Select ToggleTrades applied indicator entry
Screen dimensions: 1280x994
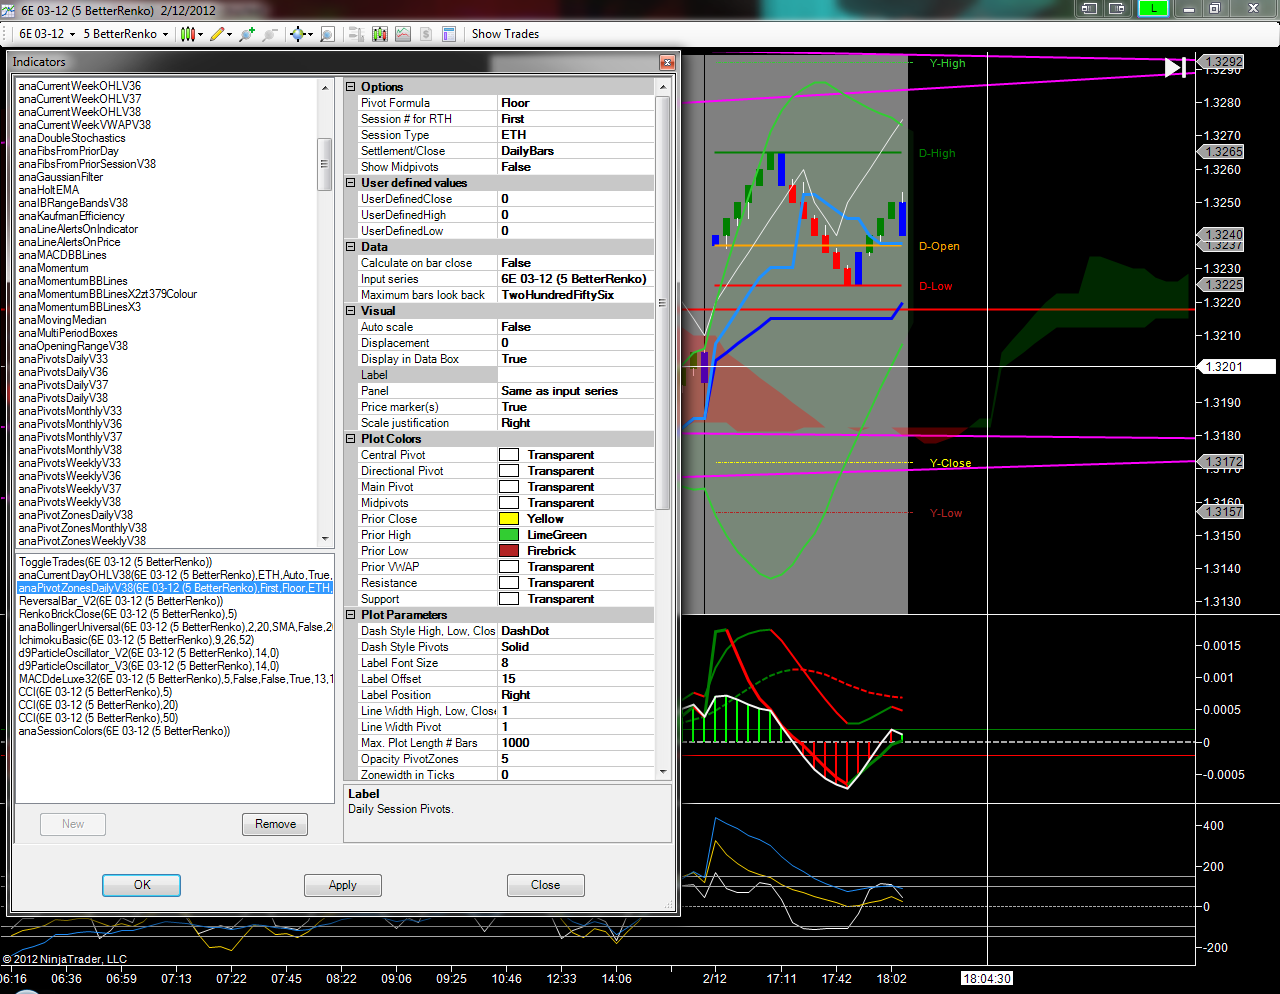pyautogui.click(x=116, y=562)
